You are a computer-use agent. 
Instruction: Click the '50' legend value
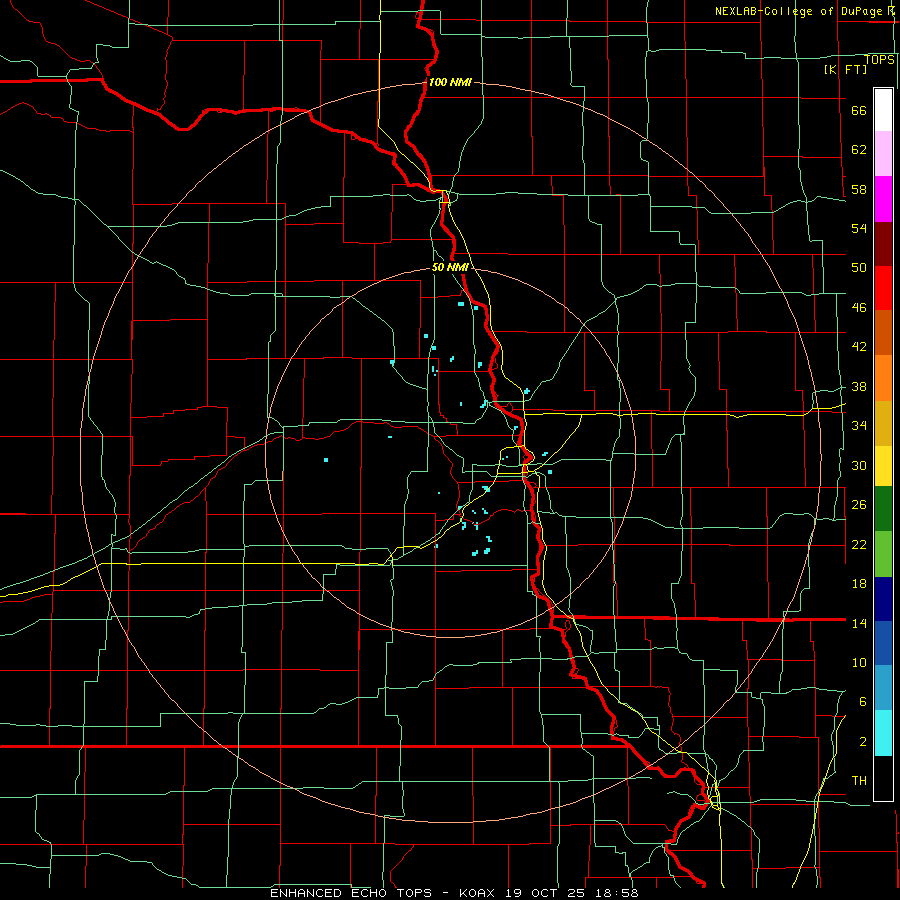859,268
